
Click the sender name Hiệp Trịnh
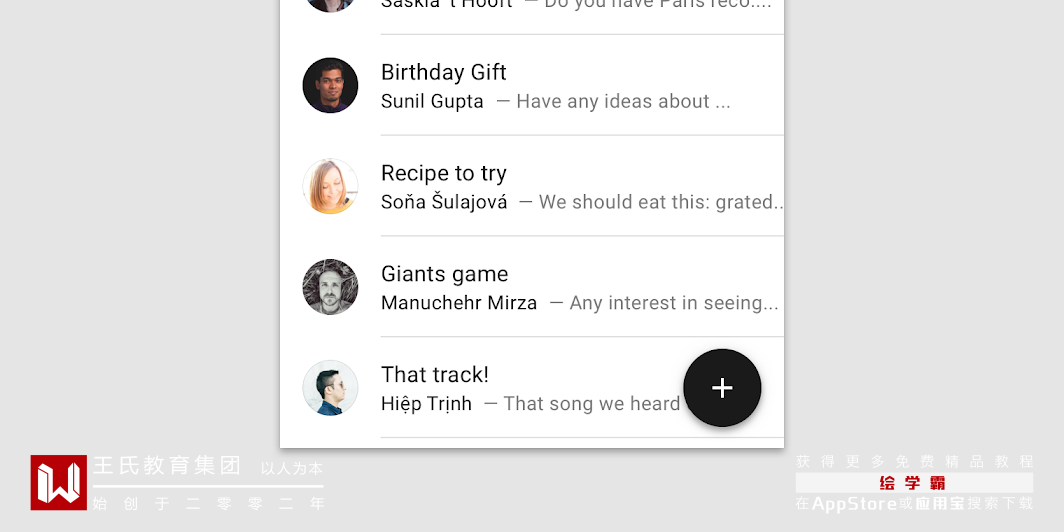point(426,404)
